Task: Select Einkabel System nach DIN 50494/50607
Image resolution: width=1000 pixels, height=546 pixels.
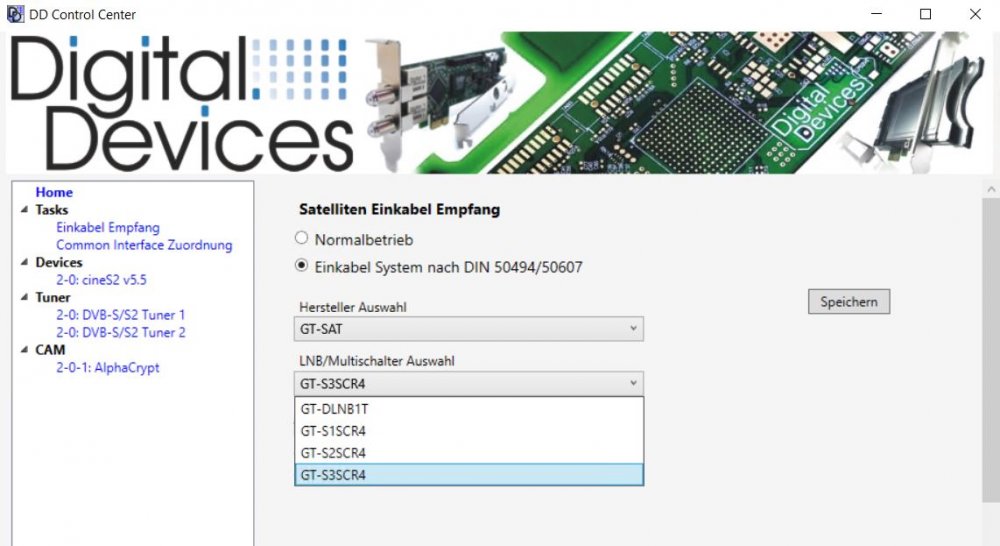Action: pos(301,265)
